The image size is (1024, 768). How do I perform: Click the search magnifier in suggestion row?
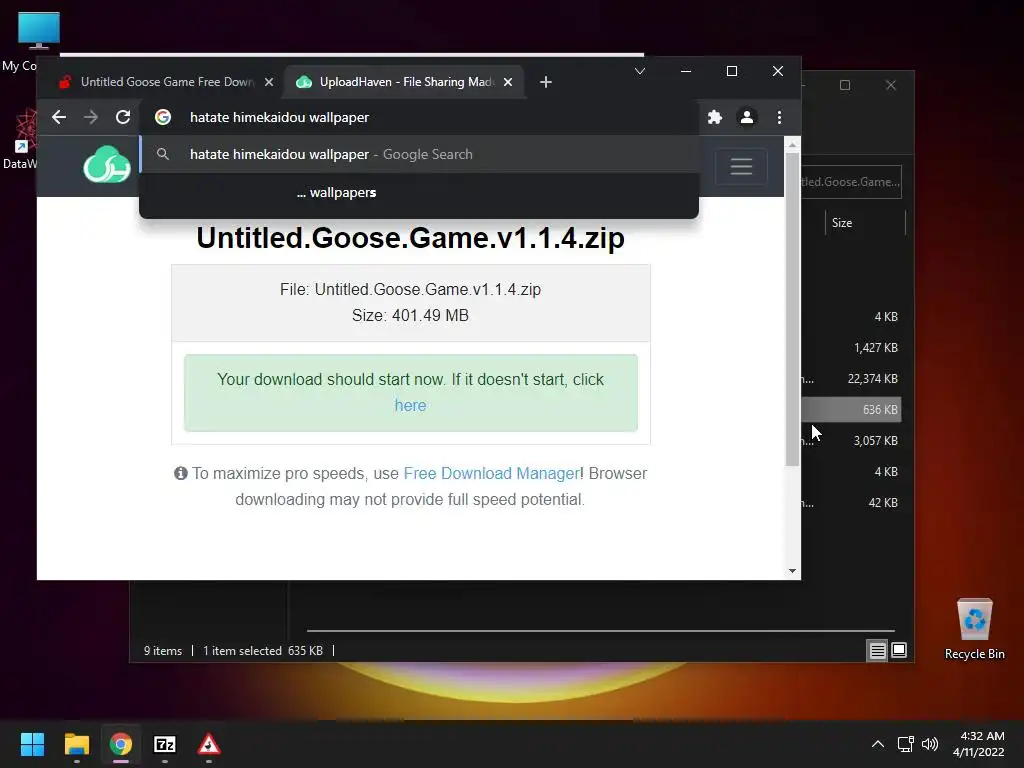pyautogui.click(x=163, y=154)
